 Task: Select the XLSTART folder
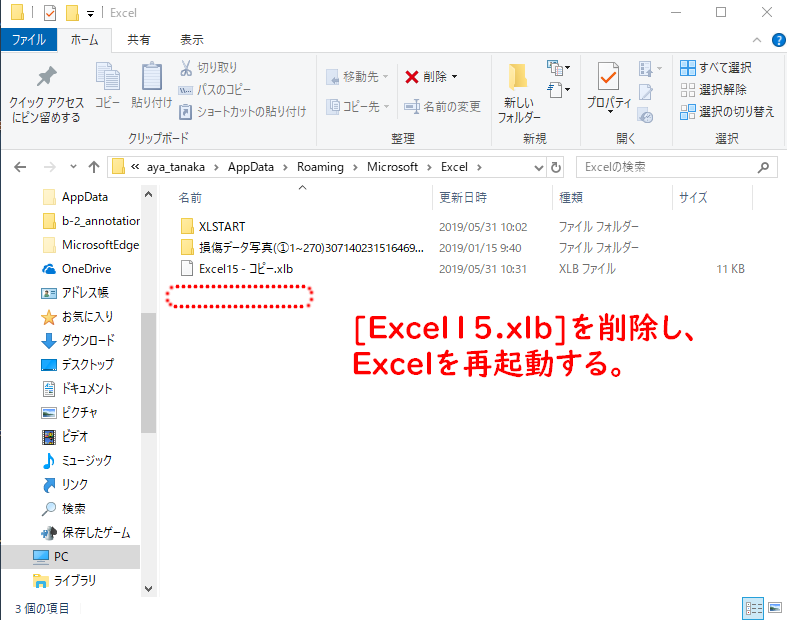213,227
